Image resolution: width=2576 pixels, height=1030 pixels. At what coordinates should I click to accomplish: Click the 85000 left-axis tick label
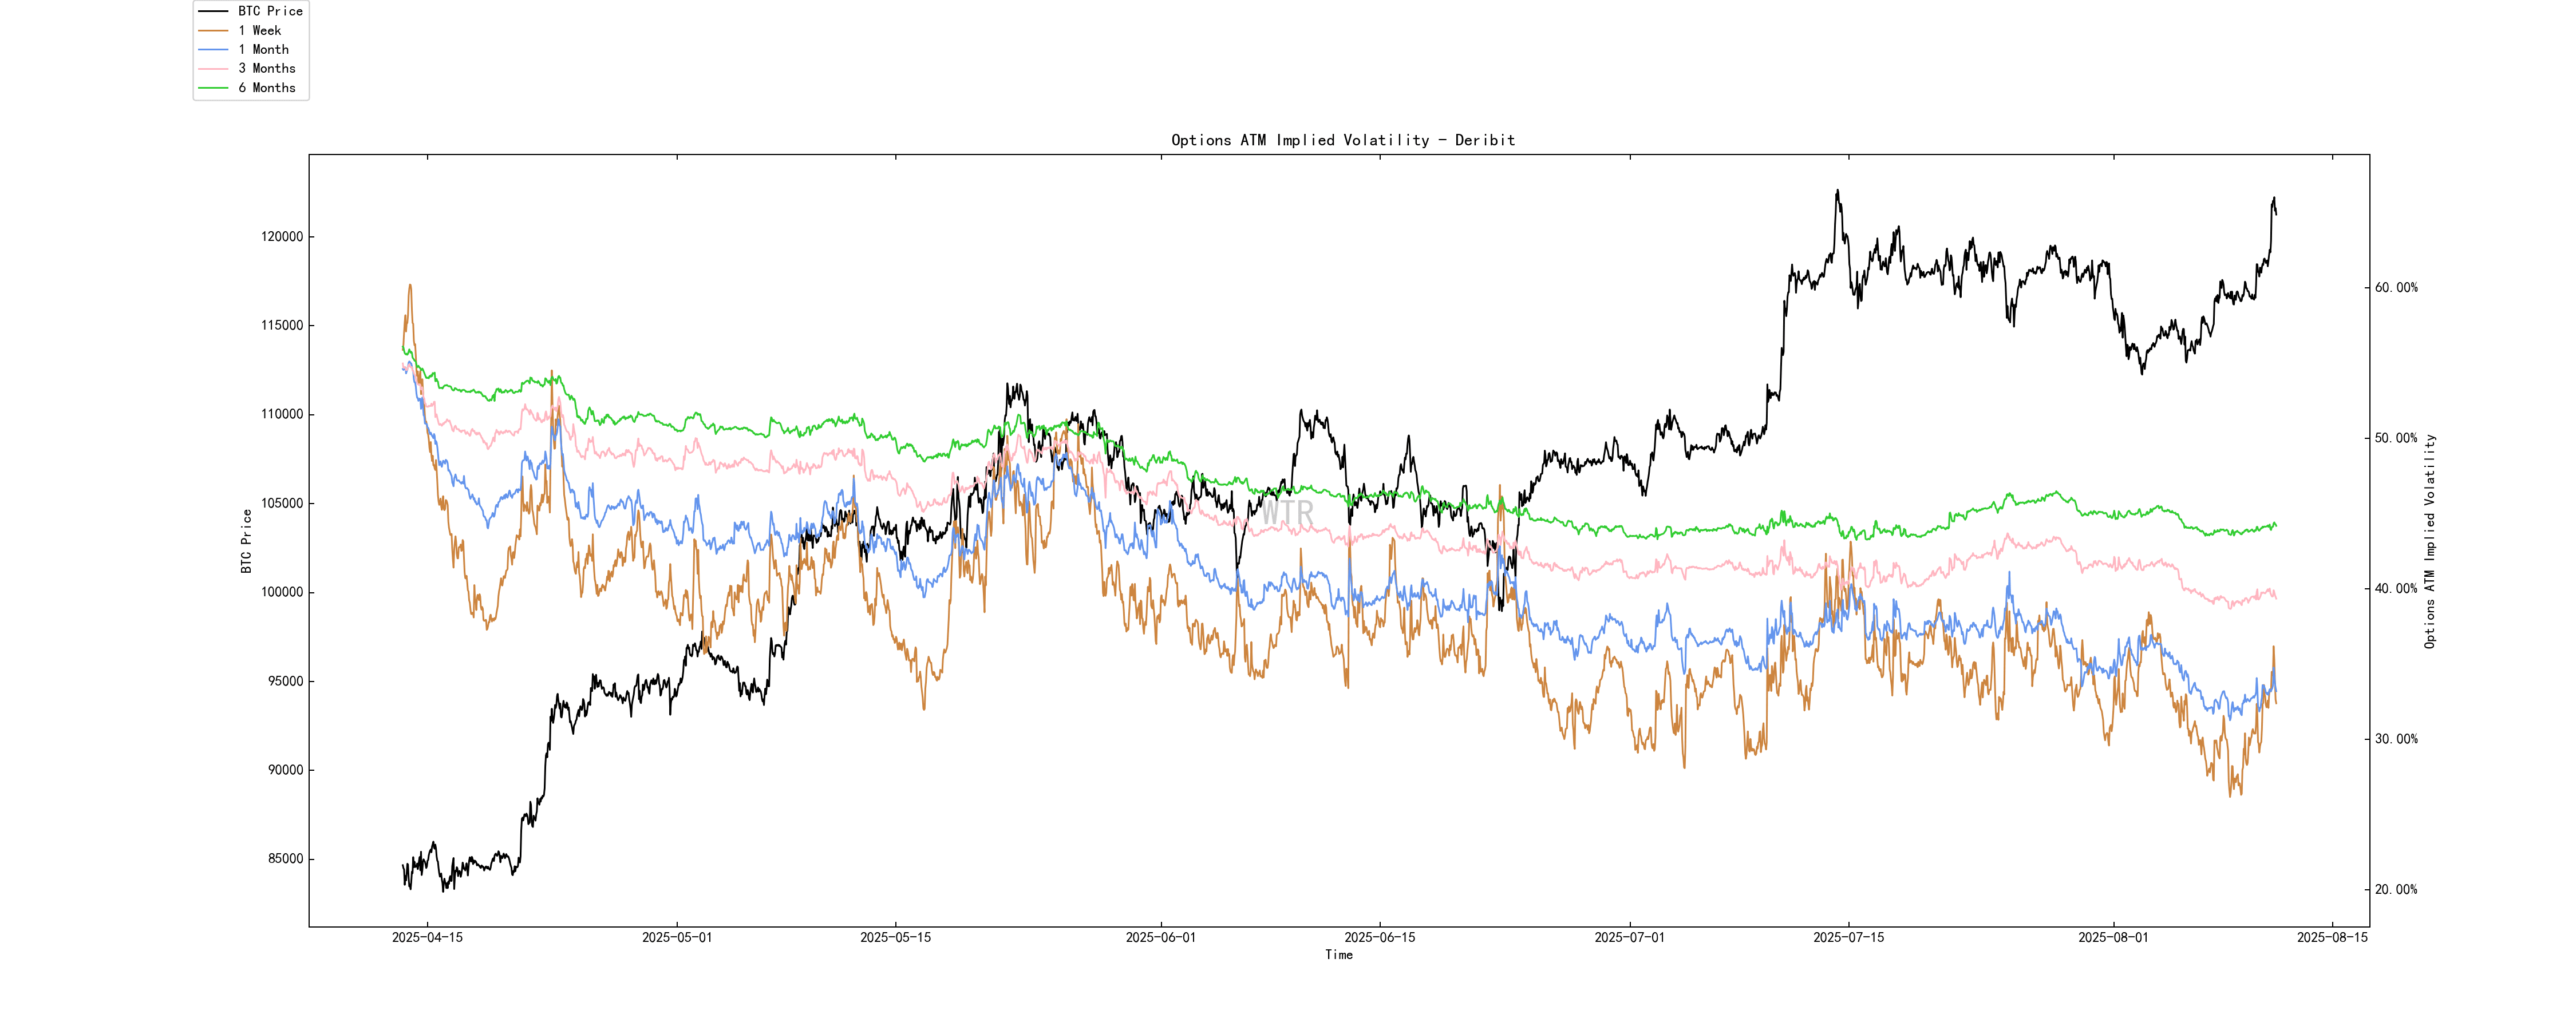click(285, 859)
